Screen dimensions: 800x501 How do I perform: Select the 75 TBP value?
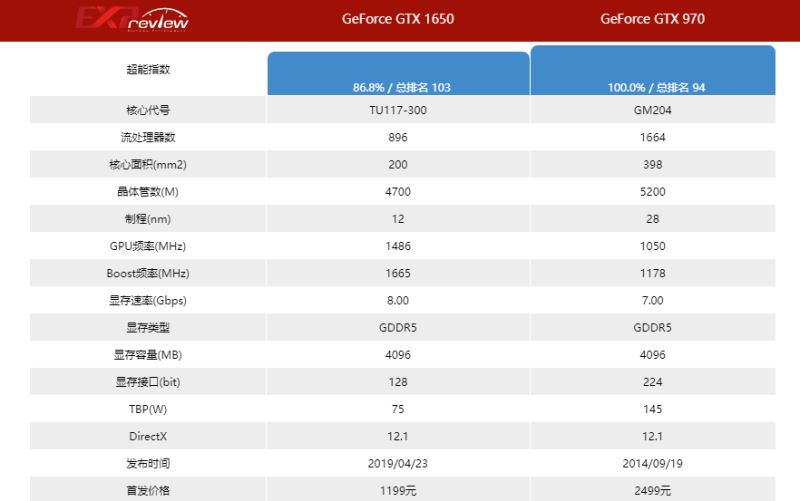click(x=398, y=409)
